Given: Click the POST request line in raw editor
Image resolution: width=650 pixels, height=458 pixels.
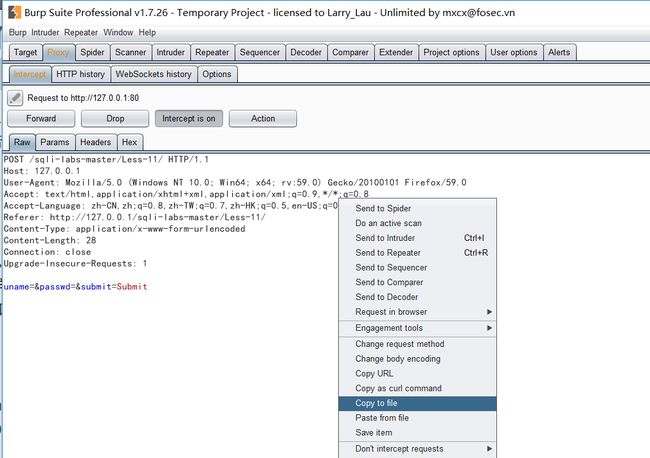Looking at the screenshot, I should point(106,160).
